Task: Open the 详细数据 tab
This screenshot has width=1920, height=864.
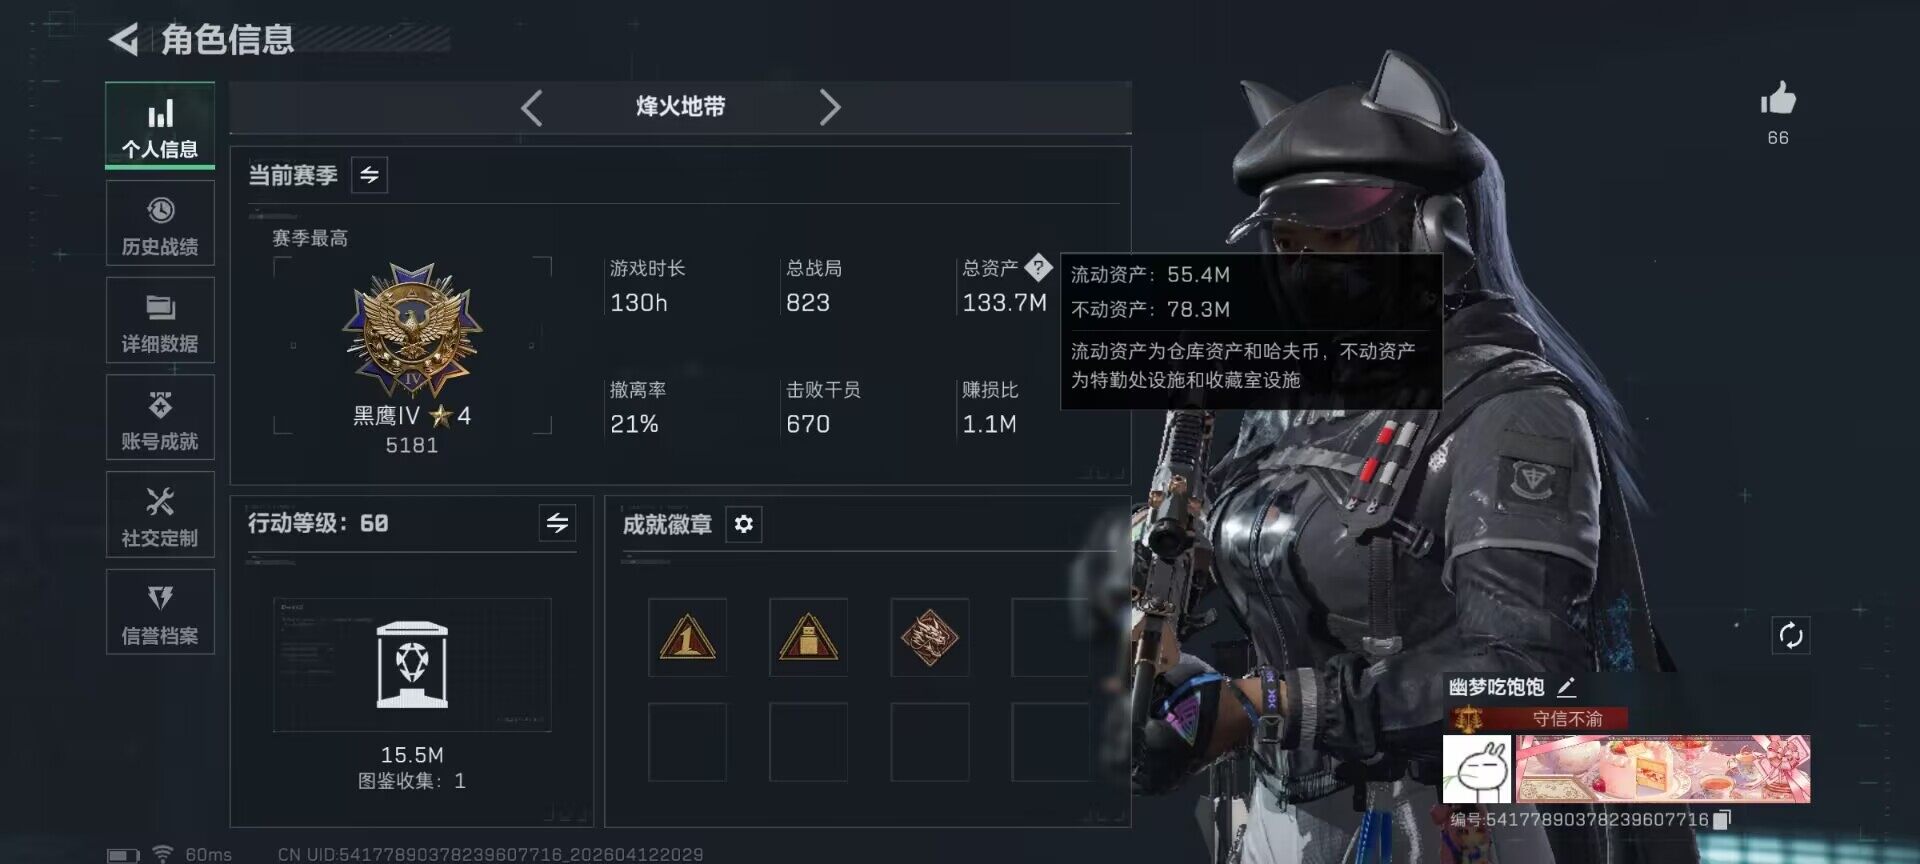Action: pyautogui.click(x=160, y=320)
